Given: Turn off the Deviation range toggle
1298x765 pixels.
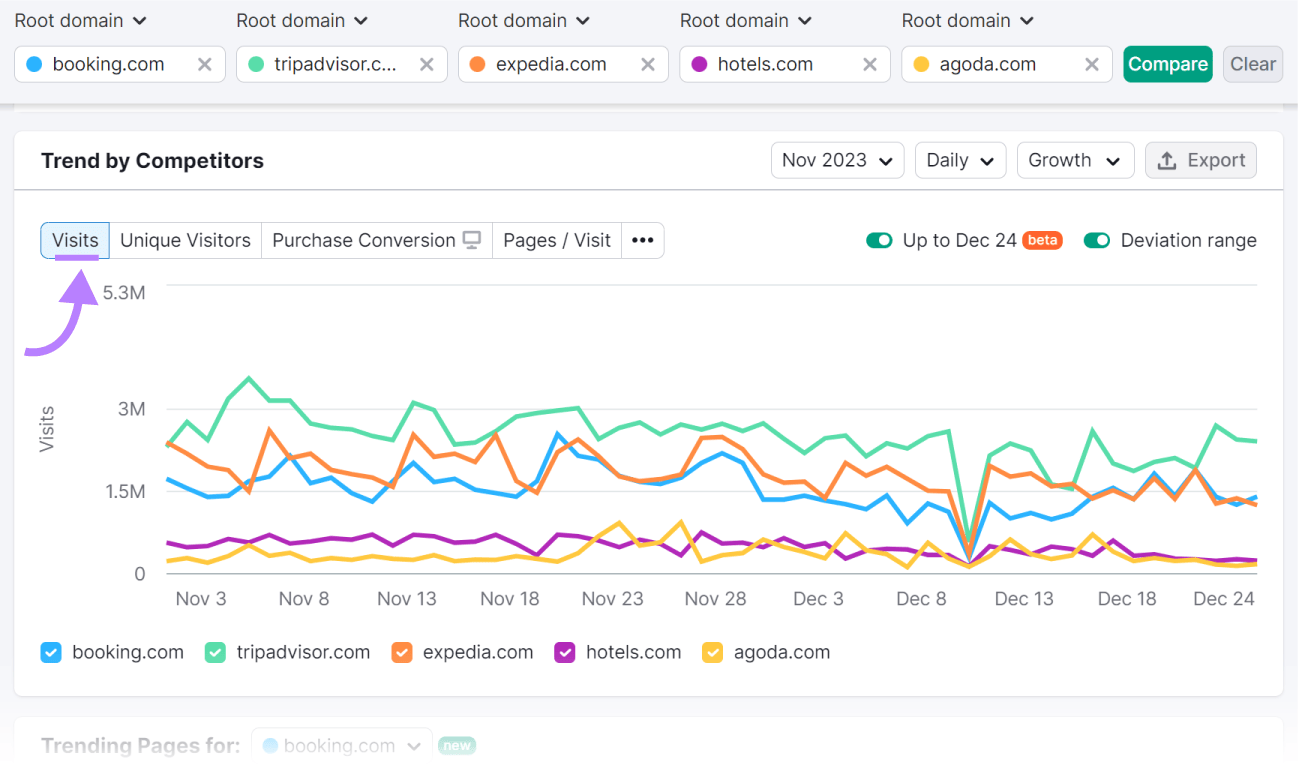Looking at the screenshot, I should tap(1096, 240).
